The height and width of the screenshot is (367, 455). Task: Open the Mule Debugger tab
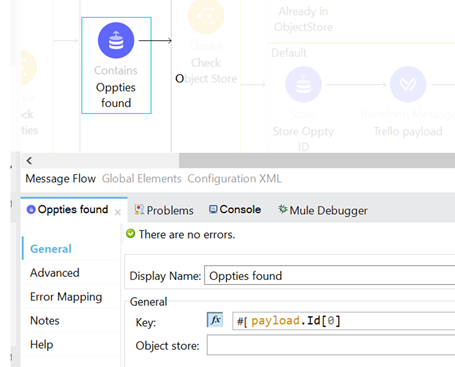(323, 210)
